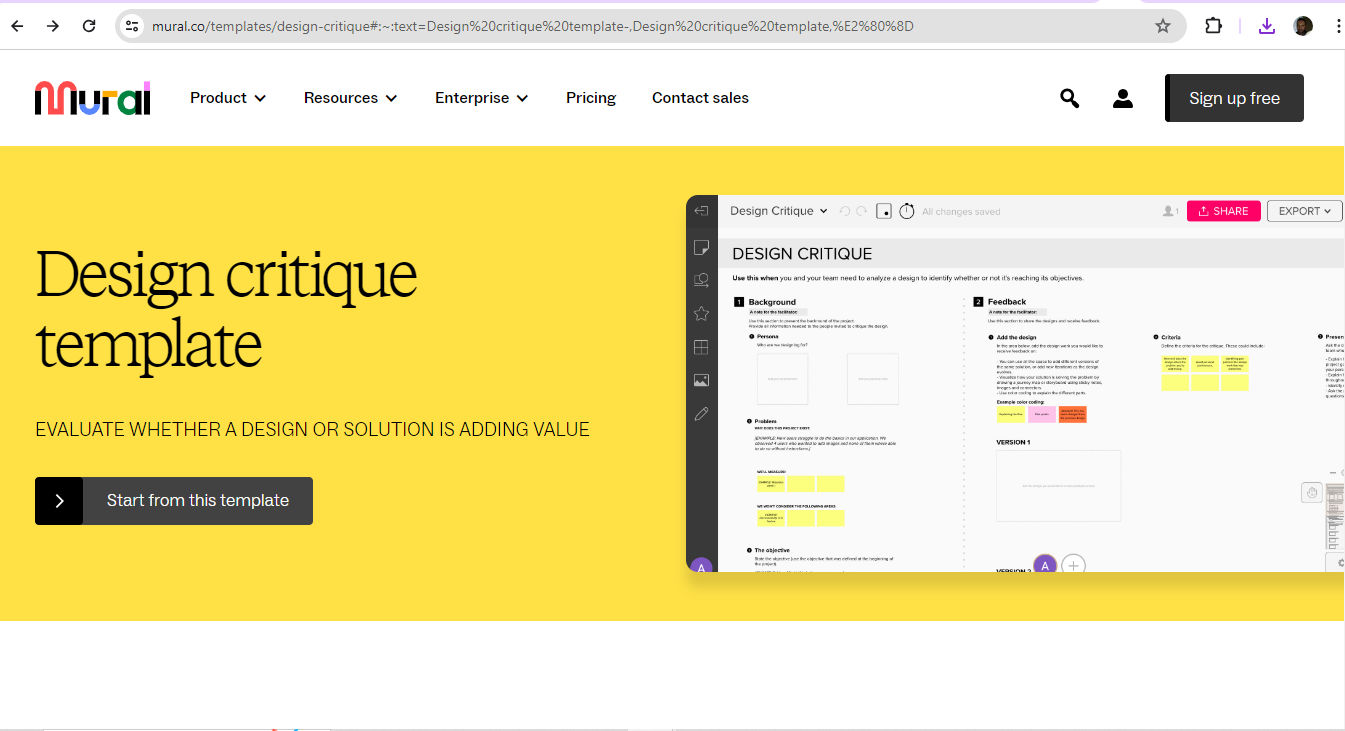Click the DESIGN CRITIQUE title in preview
Screen dimensions: 1345x731
pos(802,254)
